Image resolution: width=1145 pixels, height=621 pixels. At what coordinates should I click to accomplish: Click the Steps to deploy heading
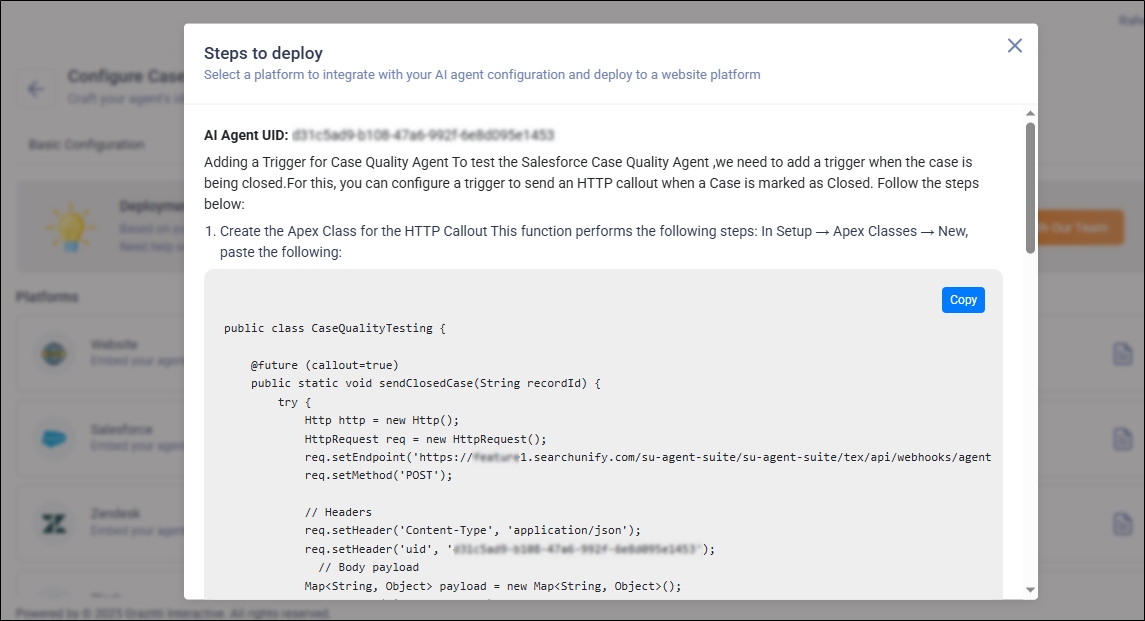[263, 53]
